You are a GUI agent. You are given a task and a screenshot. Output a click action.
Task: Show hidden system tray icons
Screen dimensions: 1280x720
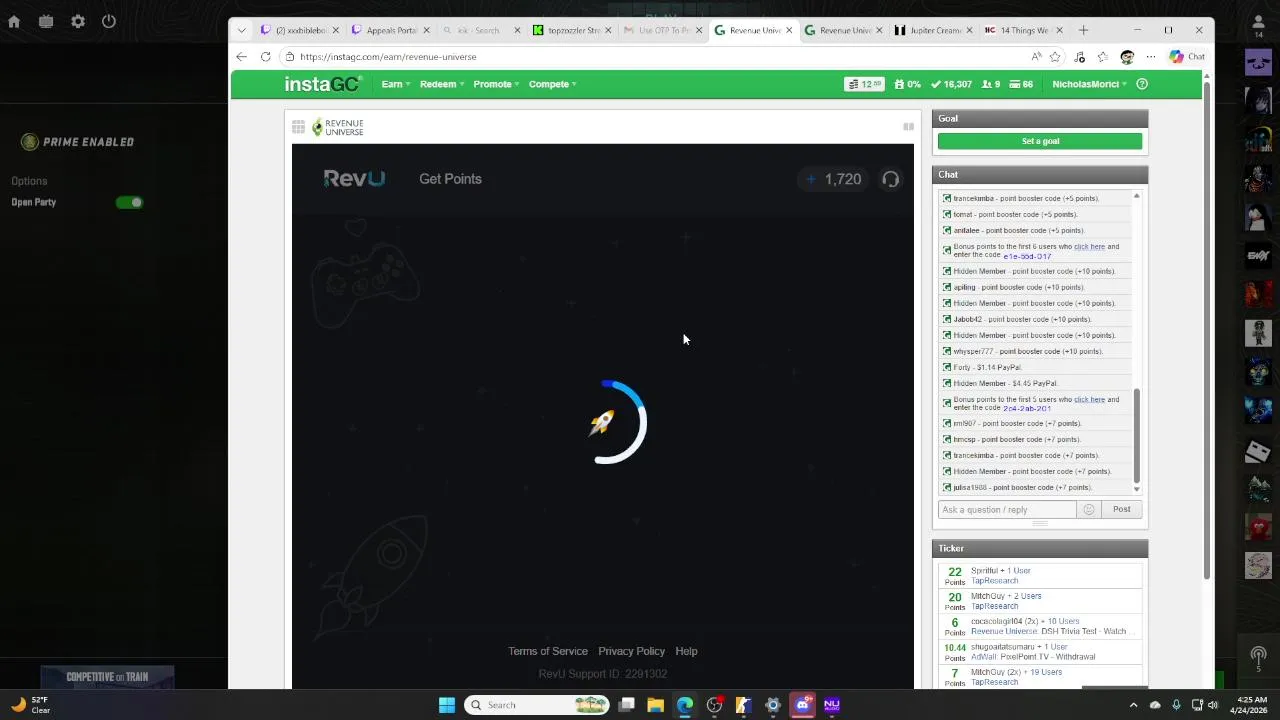(x=1133, y=705)
